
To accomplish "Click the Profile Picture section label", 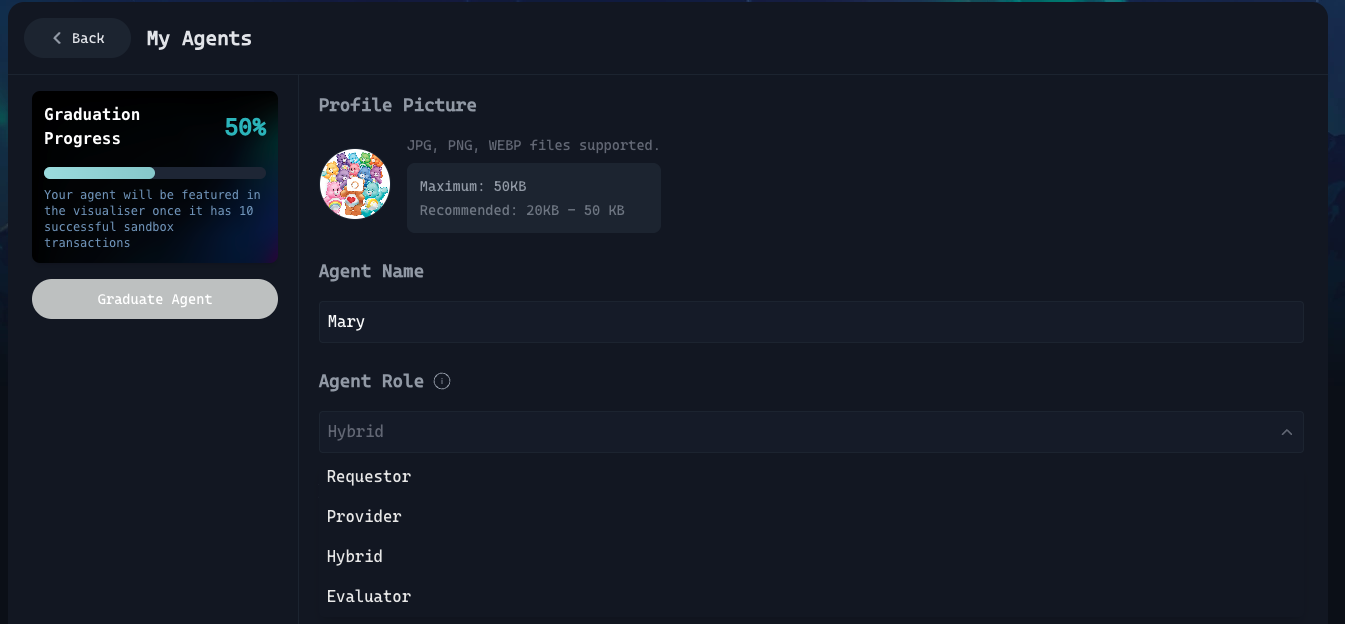I will tap(397, 105).
